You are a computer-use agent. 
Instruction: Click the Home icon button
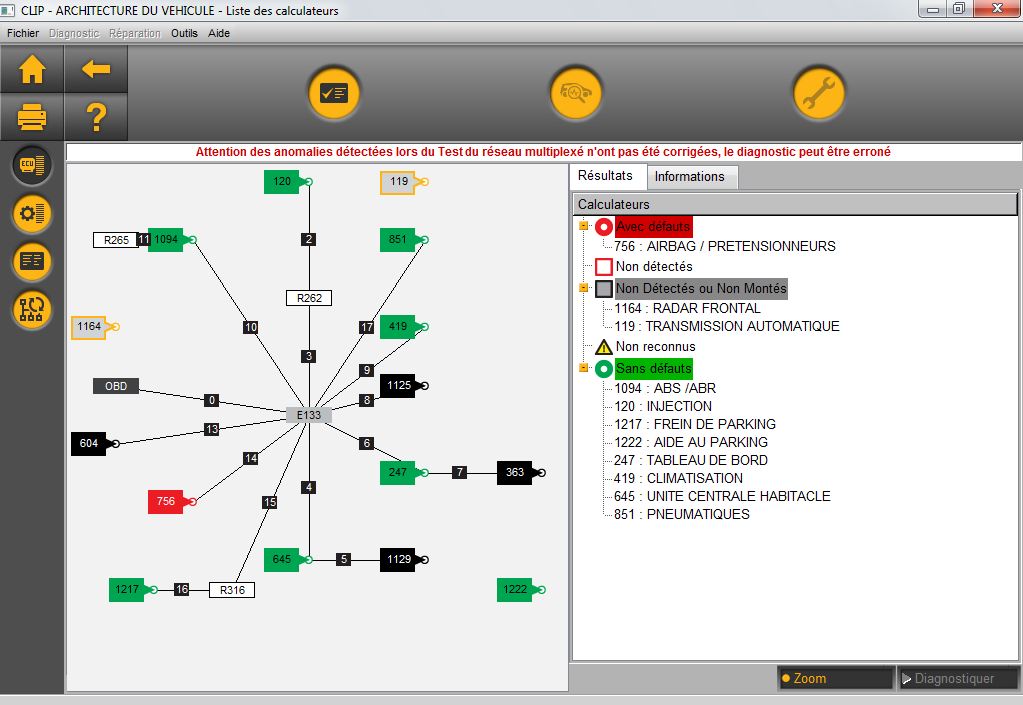[32, 70]
